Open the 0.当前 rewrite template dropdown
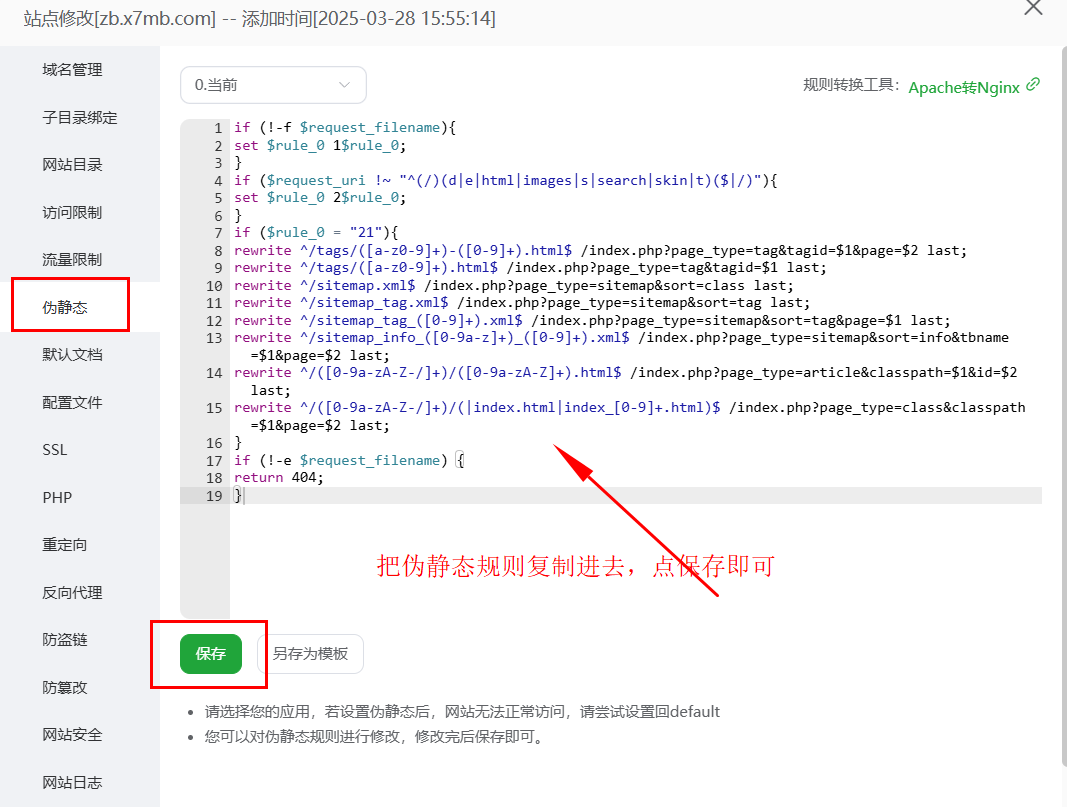This screenshot has height=807, width=1067. click(x=273, y=85)
